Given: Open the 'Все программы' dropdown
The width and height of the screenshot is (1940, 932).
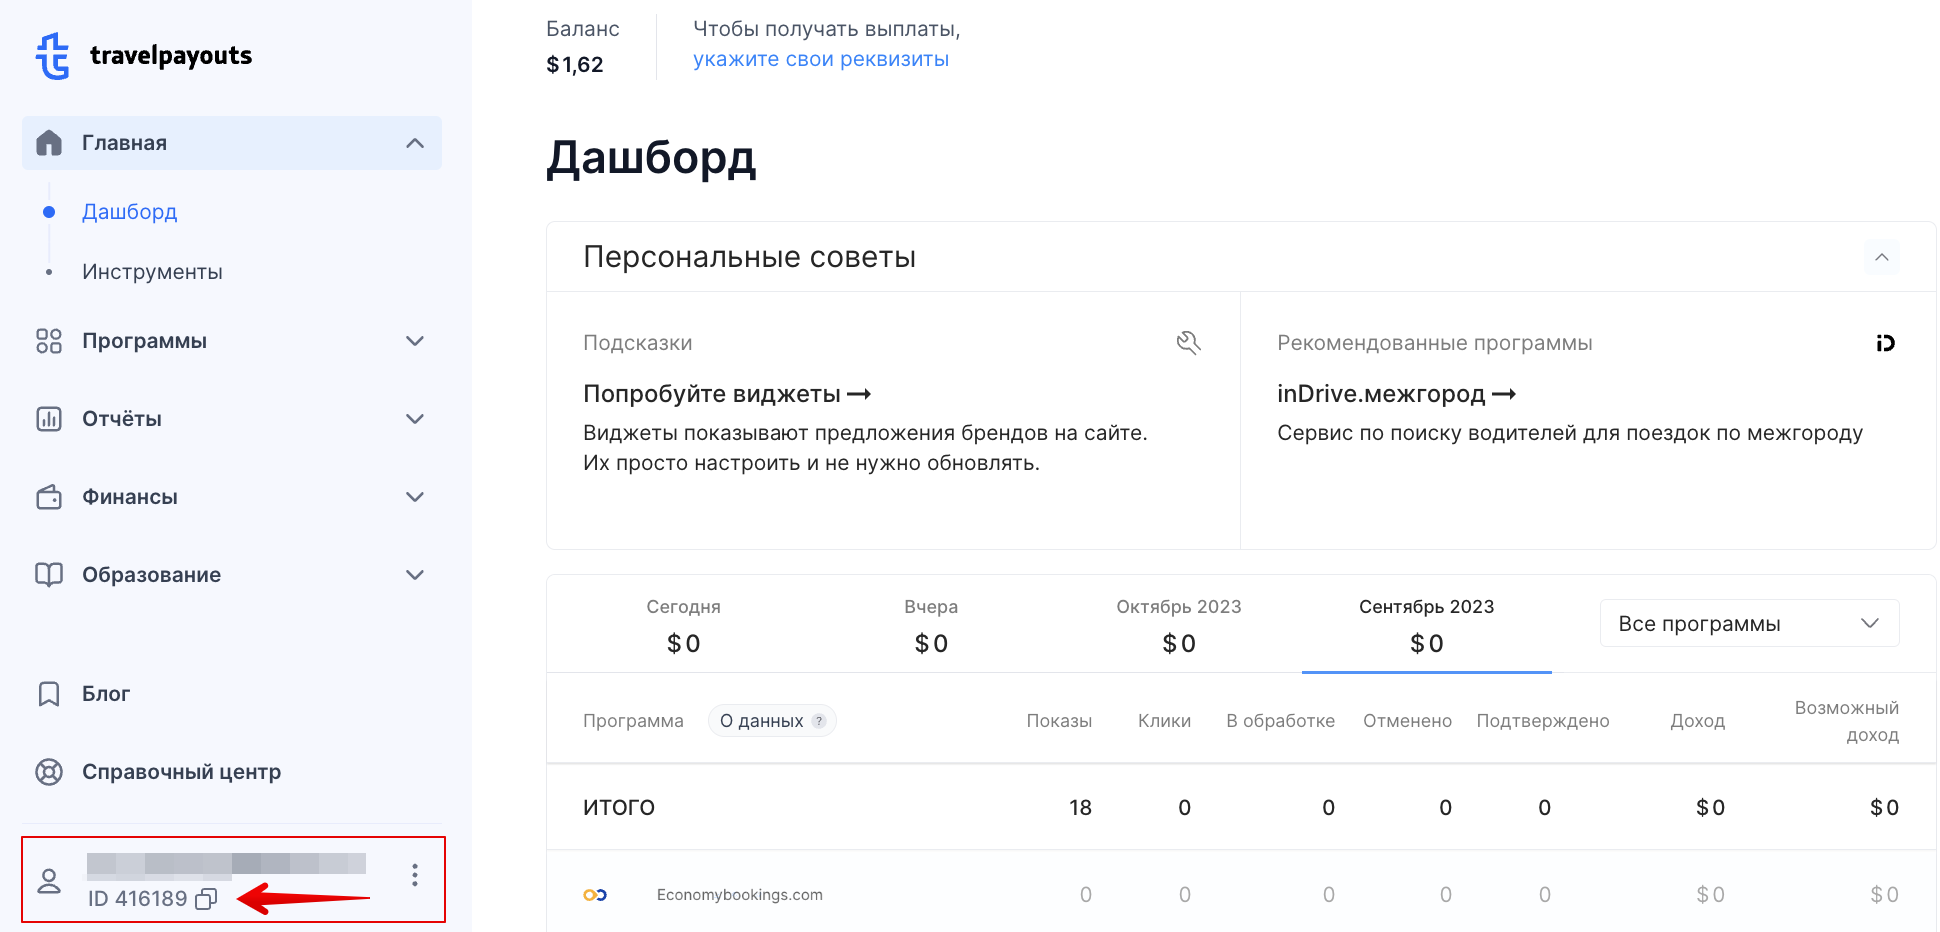Looking at the screenshot, I should coord(1748,624).
